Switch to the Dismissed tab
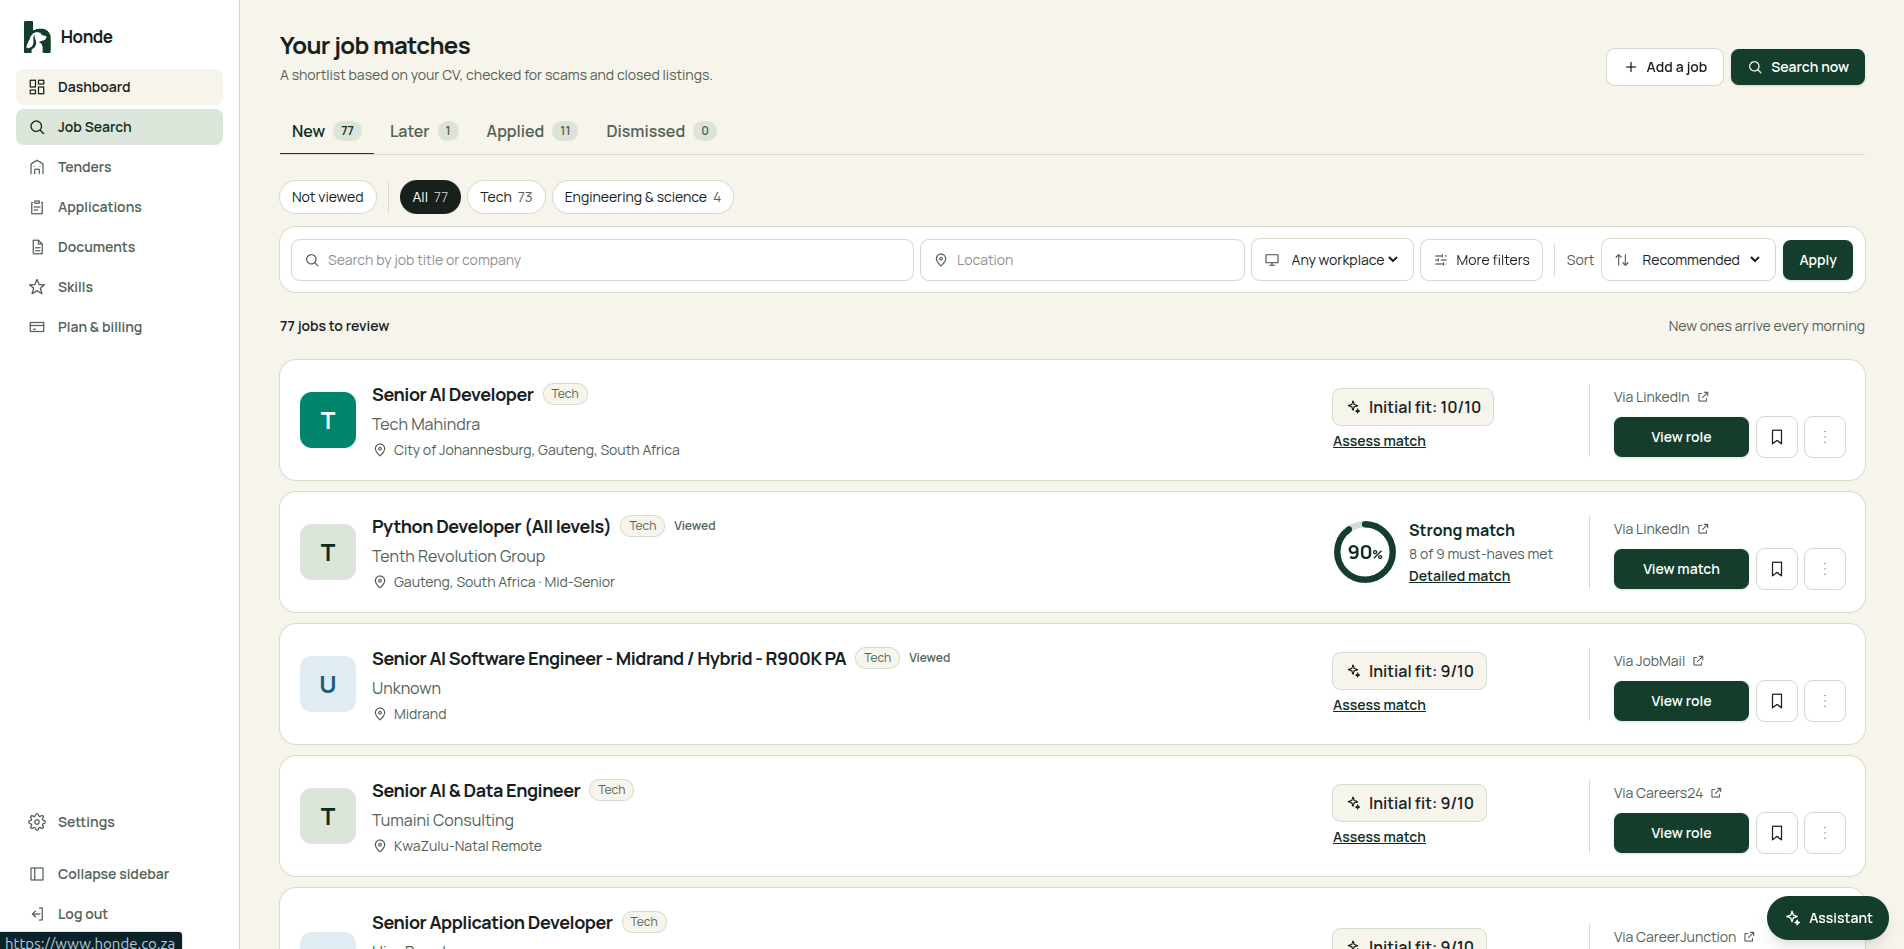 coord(660,131)
